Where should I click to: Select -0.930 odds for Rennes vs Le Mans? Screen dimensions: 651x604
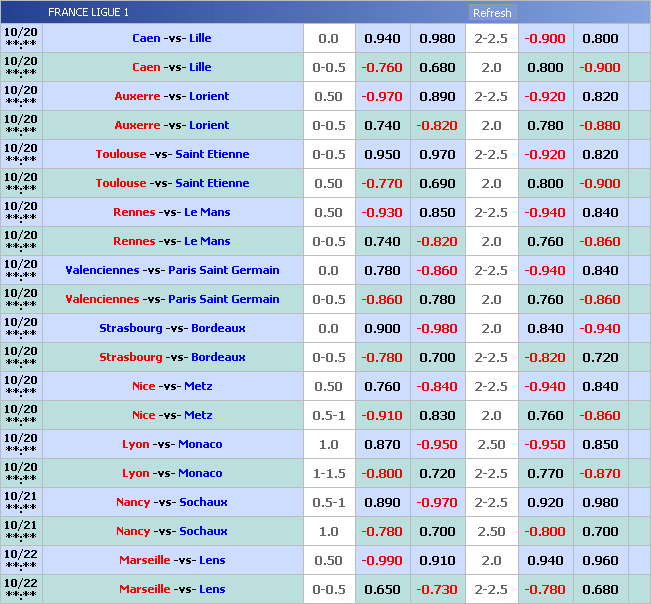click(x=382, y=213)
